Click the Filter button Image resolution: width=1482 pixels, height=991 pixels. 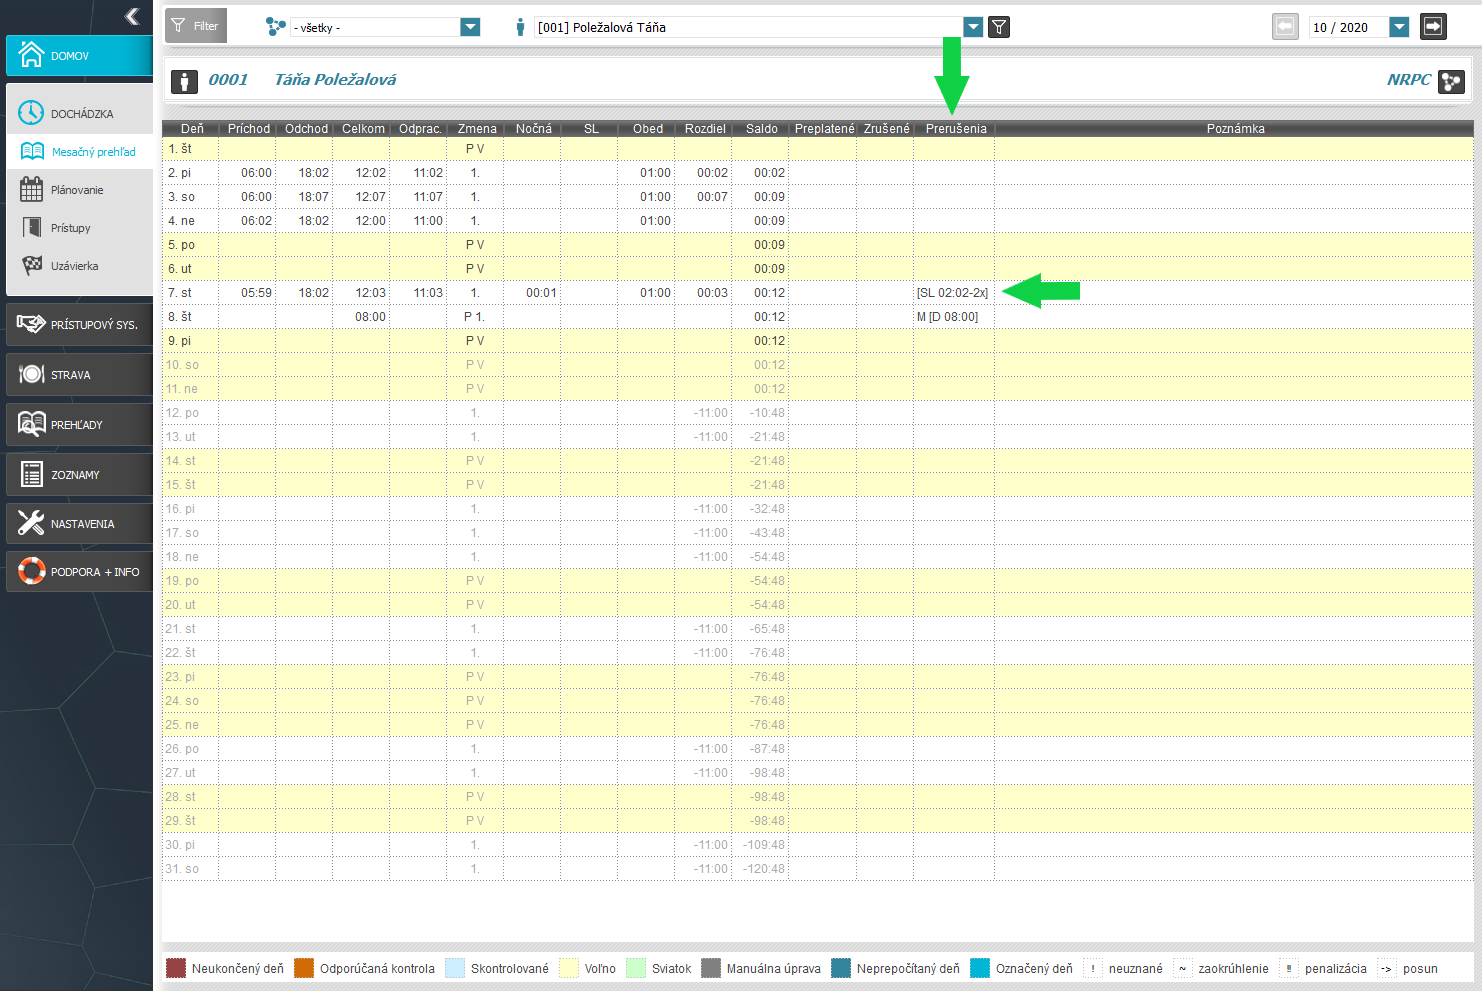(x=196, y=26)
